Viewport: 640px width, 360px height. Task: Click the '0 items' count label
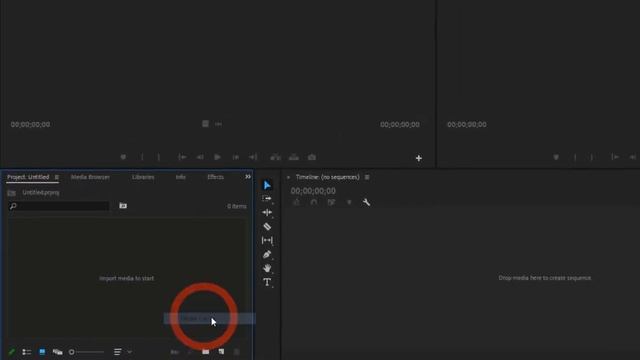click(x=237, y=206)
